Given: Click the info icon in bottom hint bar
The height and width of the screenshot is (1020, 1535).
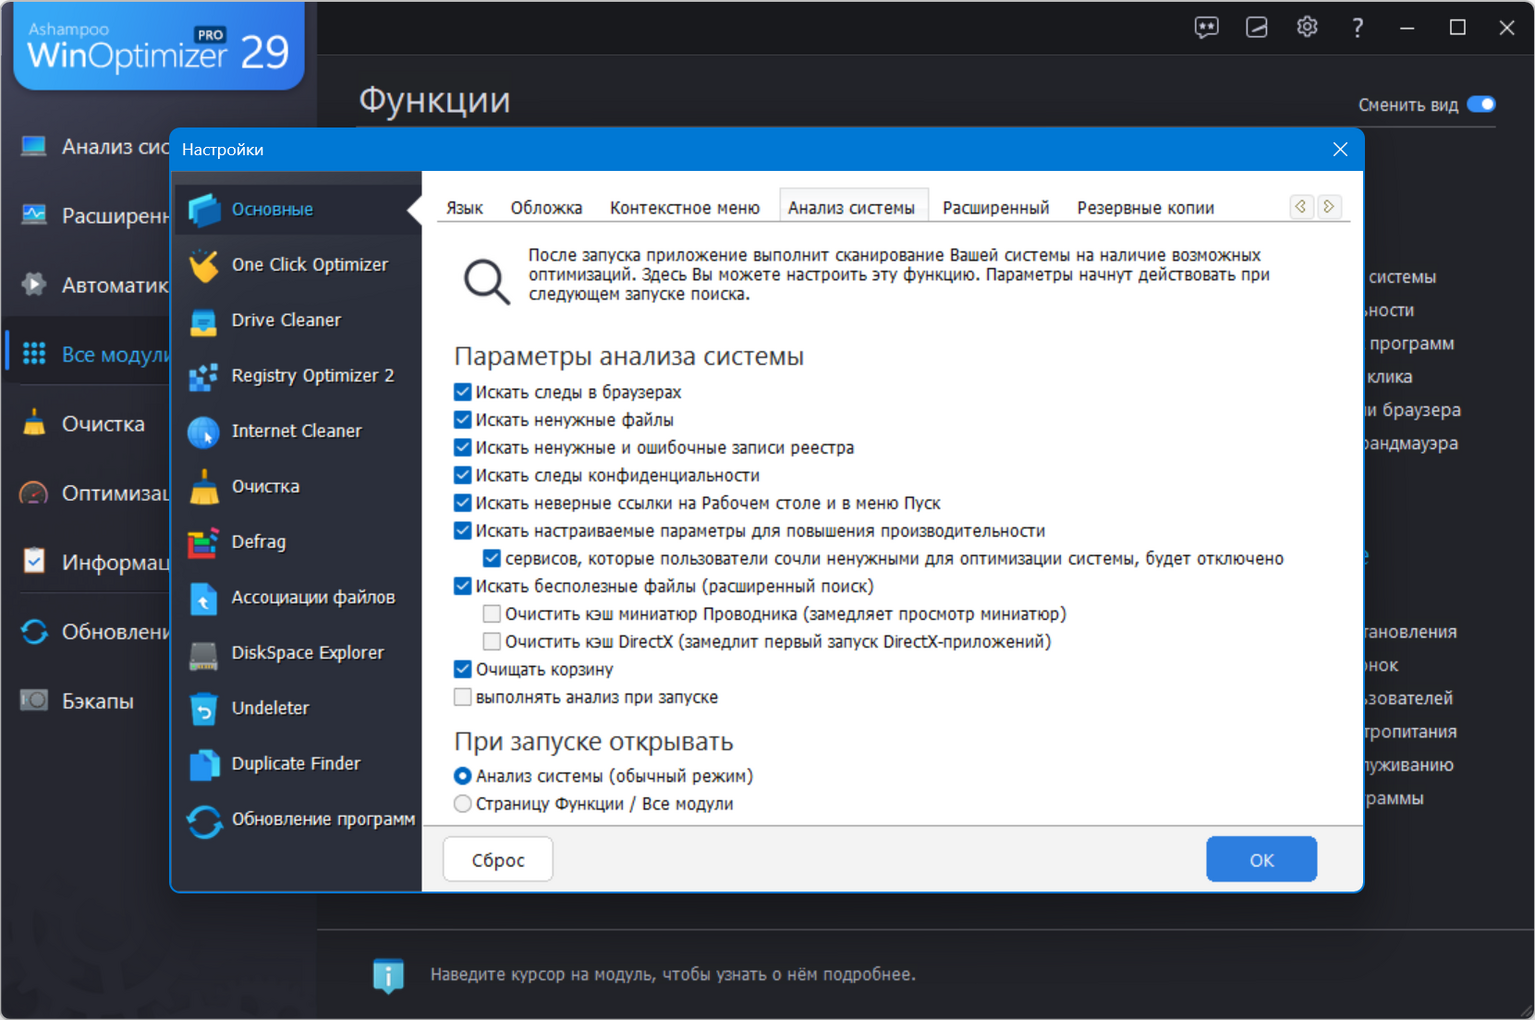Looking at the screenshot, I should [388, 975].
